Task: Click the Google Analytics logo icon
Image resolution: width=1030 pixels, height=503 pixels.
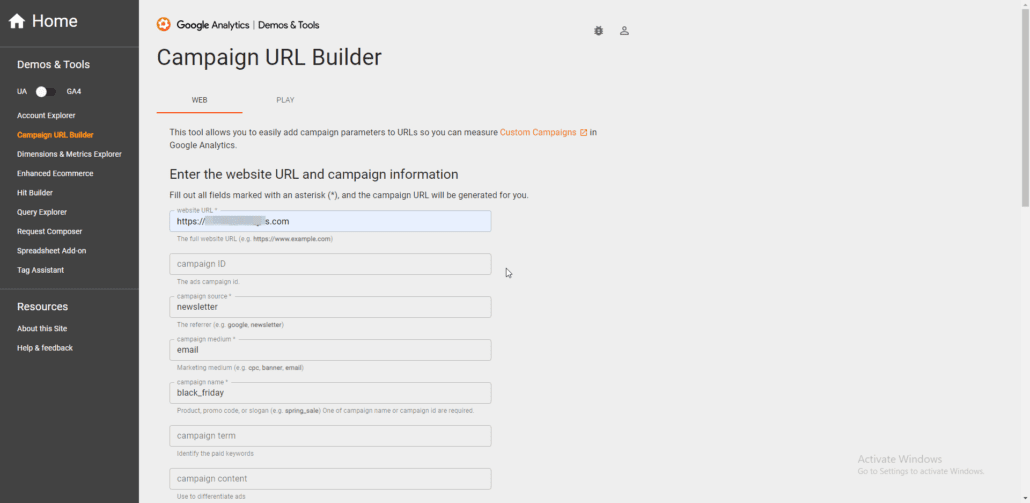Action: 164,25
